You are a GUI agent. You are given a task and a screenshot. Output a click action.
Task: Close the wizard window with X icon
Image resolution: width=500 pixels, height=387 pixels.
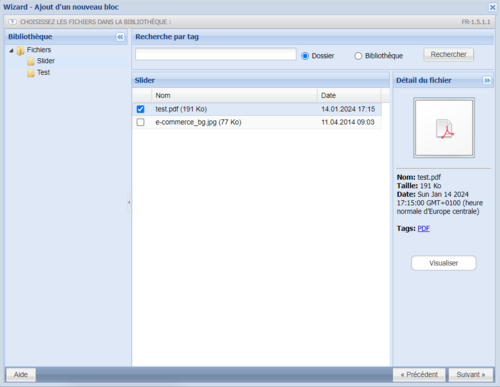[x=492, y=7]
